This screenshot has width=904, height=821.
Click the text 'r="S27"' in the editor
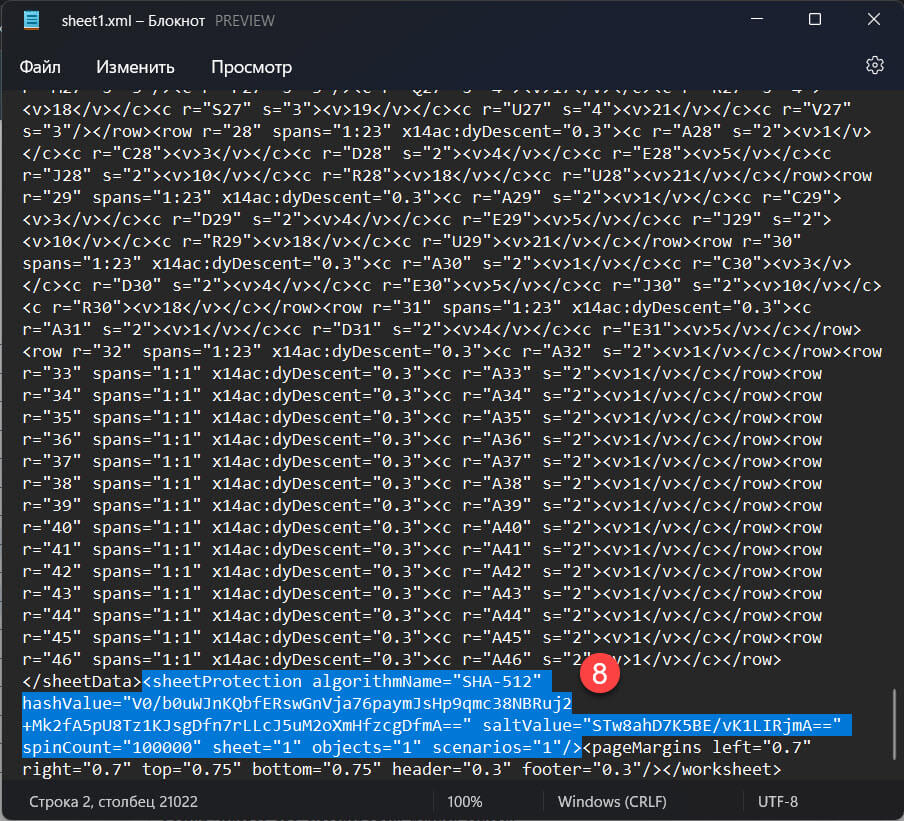pos(217,110)
